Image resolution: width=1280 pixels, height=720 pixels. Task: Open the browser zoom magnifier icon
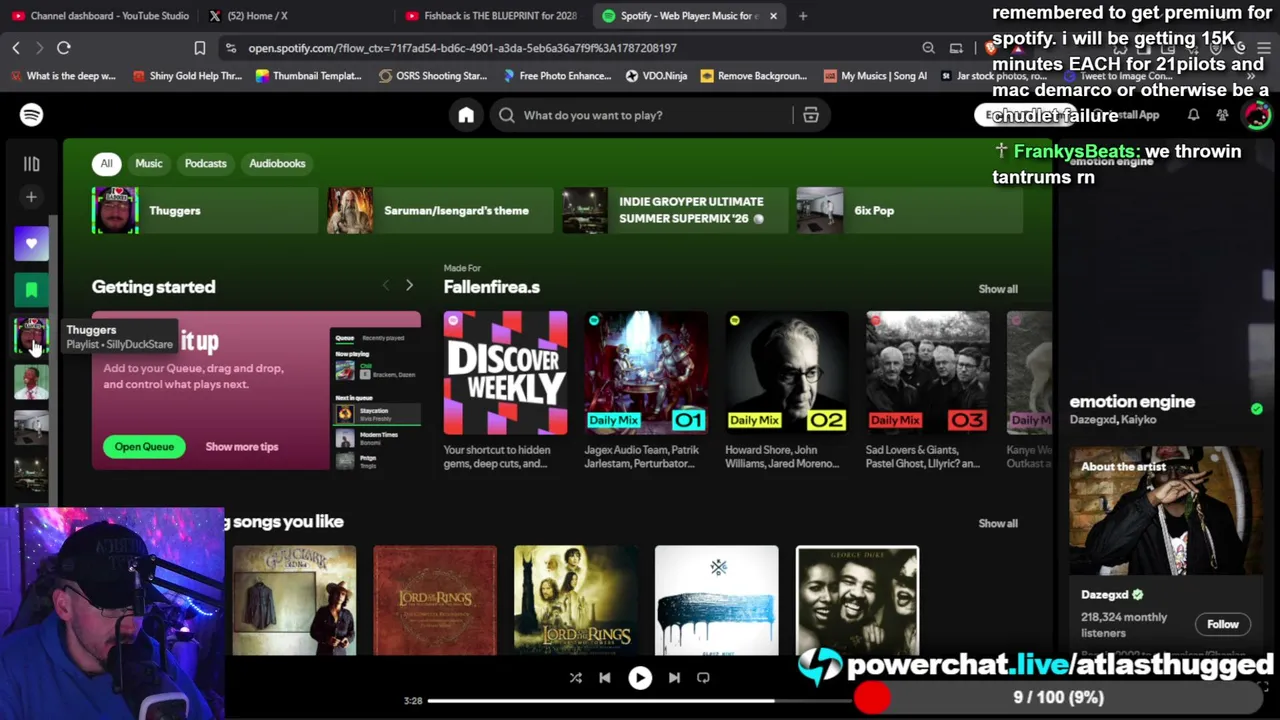click(928, 48)
